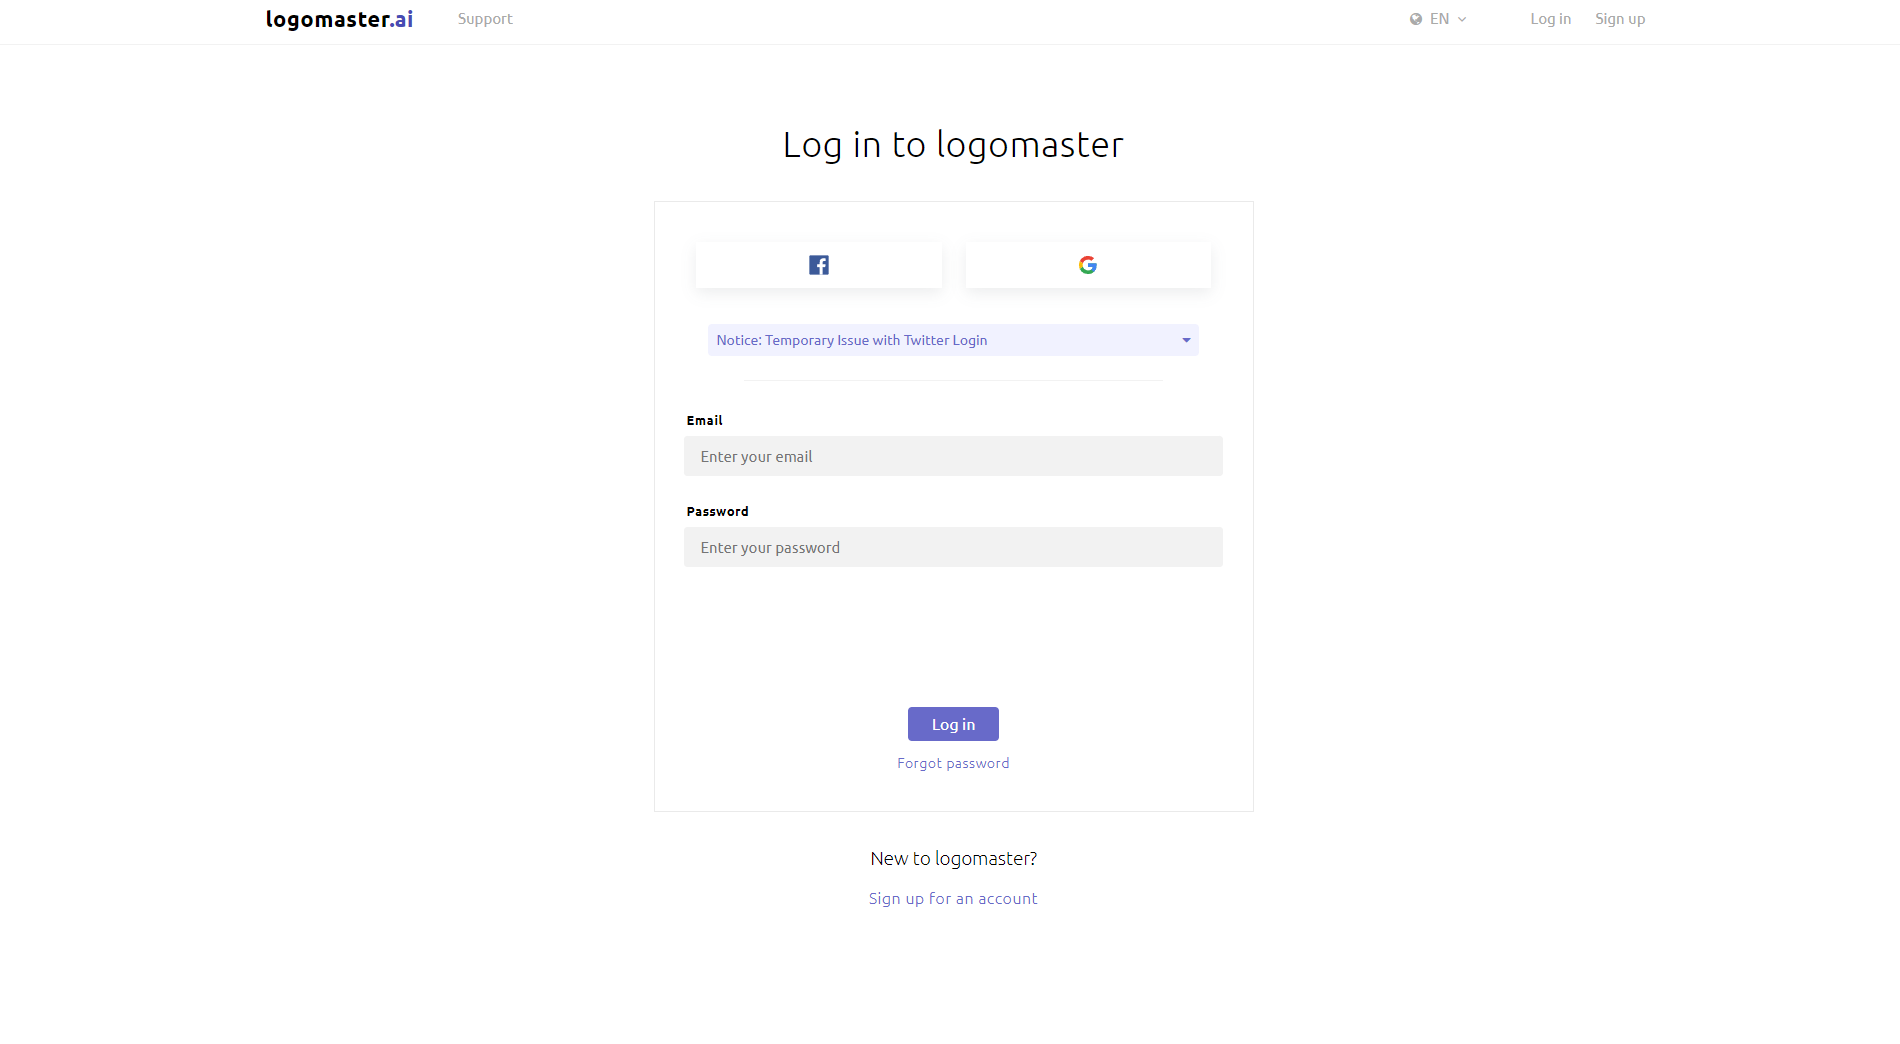Click the Email field label
This screenshot has width=1900, height=1044.
[705, 420]
